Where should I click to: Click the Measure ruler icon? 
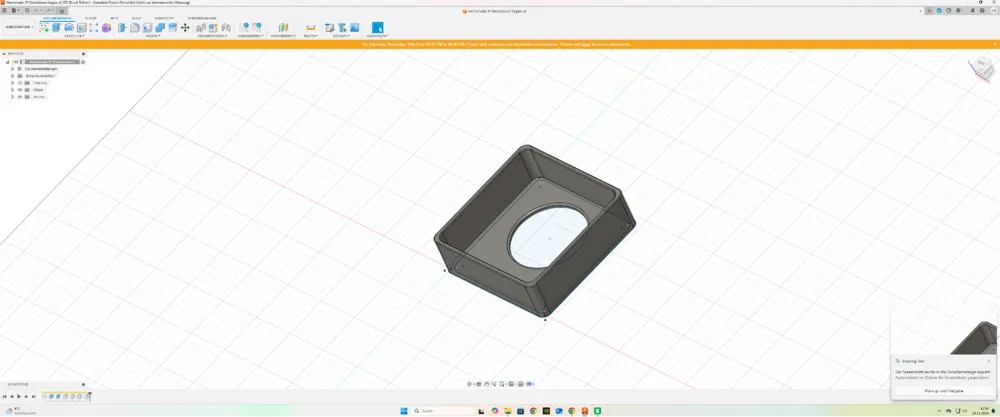[311, 27]
